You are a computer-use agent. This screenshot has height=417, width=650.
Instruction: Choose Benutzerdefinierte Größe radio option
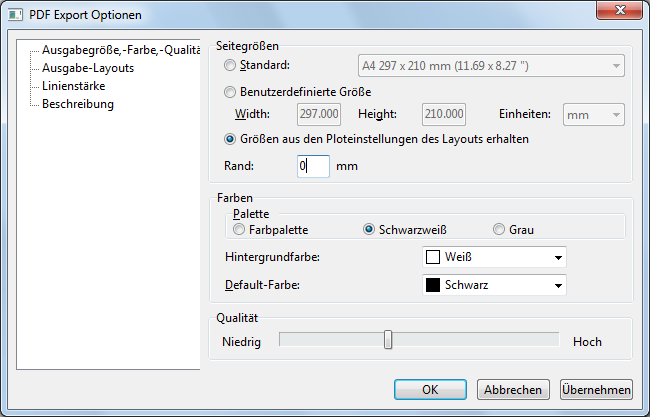pos(232,92)
